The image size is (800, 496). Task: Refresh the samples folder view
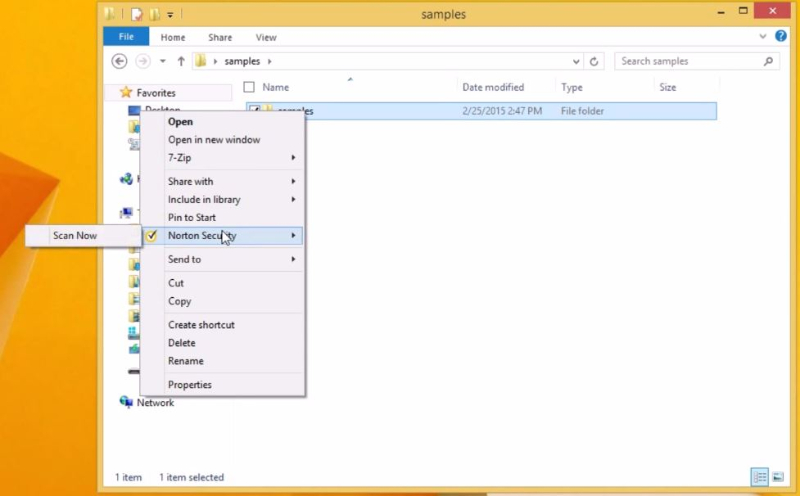(x=596, y=61)
